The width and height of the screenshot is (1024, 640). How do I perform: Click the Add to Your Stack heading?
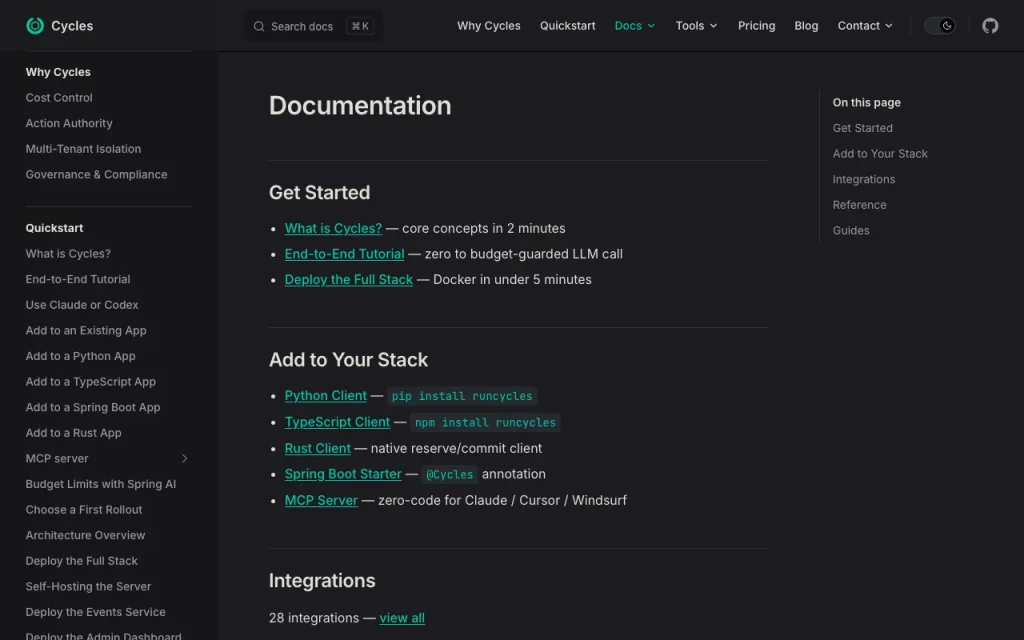tap(348, 360)
